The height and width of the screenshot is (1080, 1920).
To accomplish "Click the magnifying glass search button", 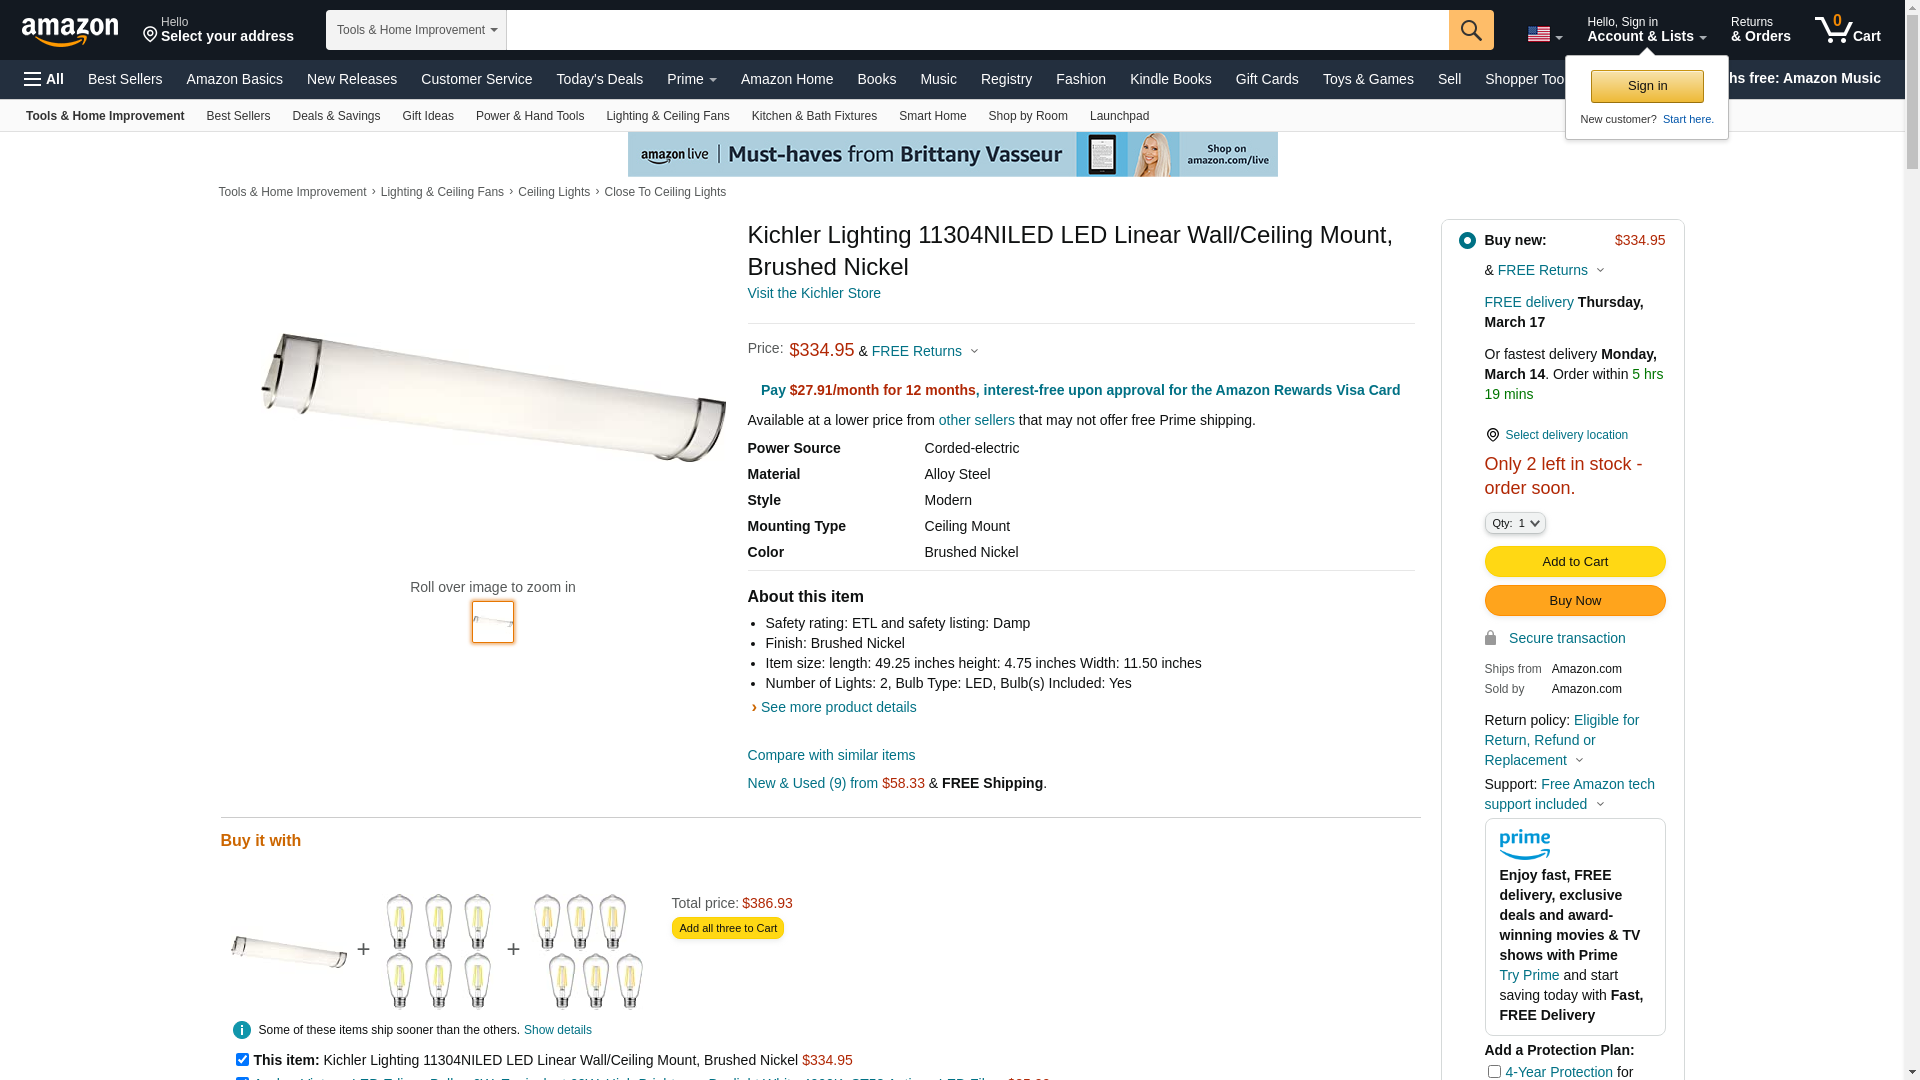I will (x=1471, y=30).
